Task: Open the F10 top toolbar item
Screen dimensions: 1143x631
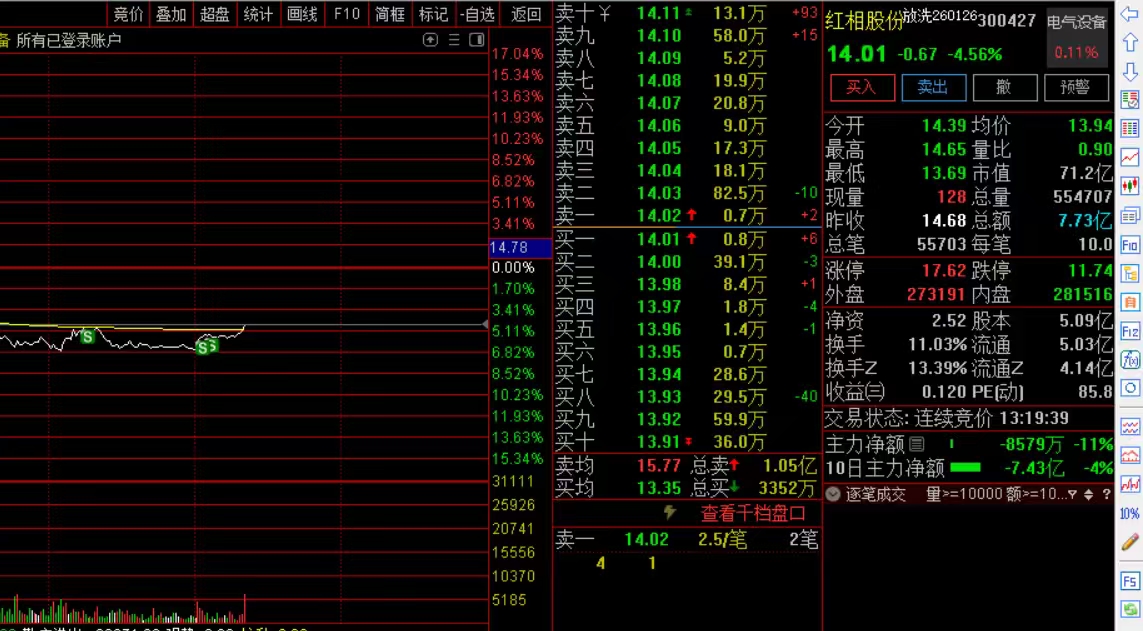Action: (x=347, y=14)
